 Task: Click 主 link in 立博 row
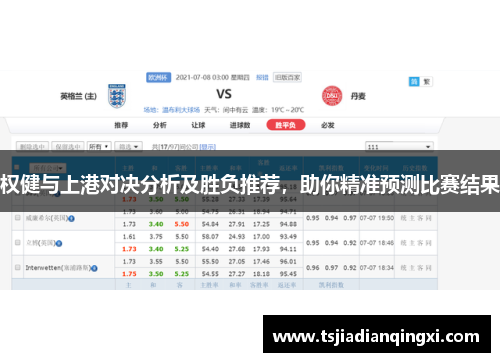coord(412,243)
